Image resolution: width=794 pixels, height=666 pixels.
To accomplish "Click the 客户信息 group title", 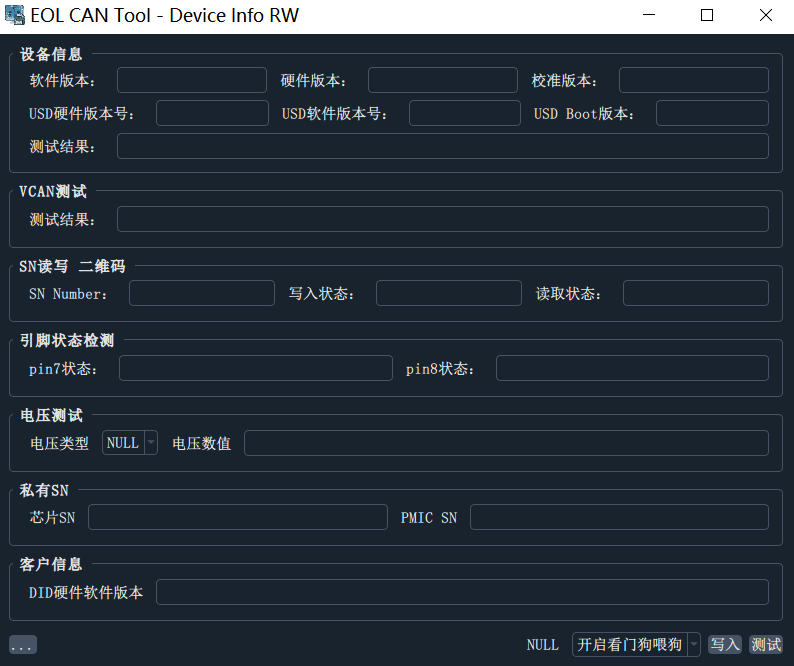I will [51, 564].
